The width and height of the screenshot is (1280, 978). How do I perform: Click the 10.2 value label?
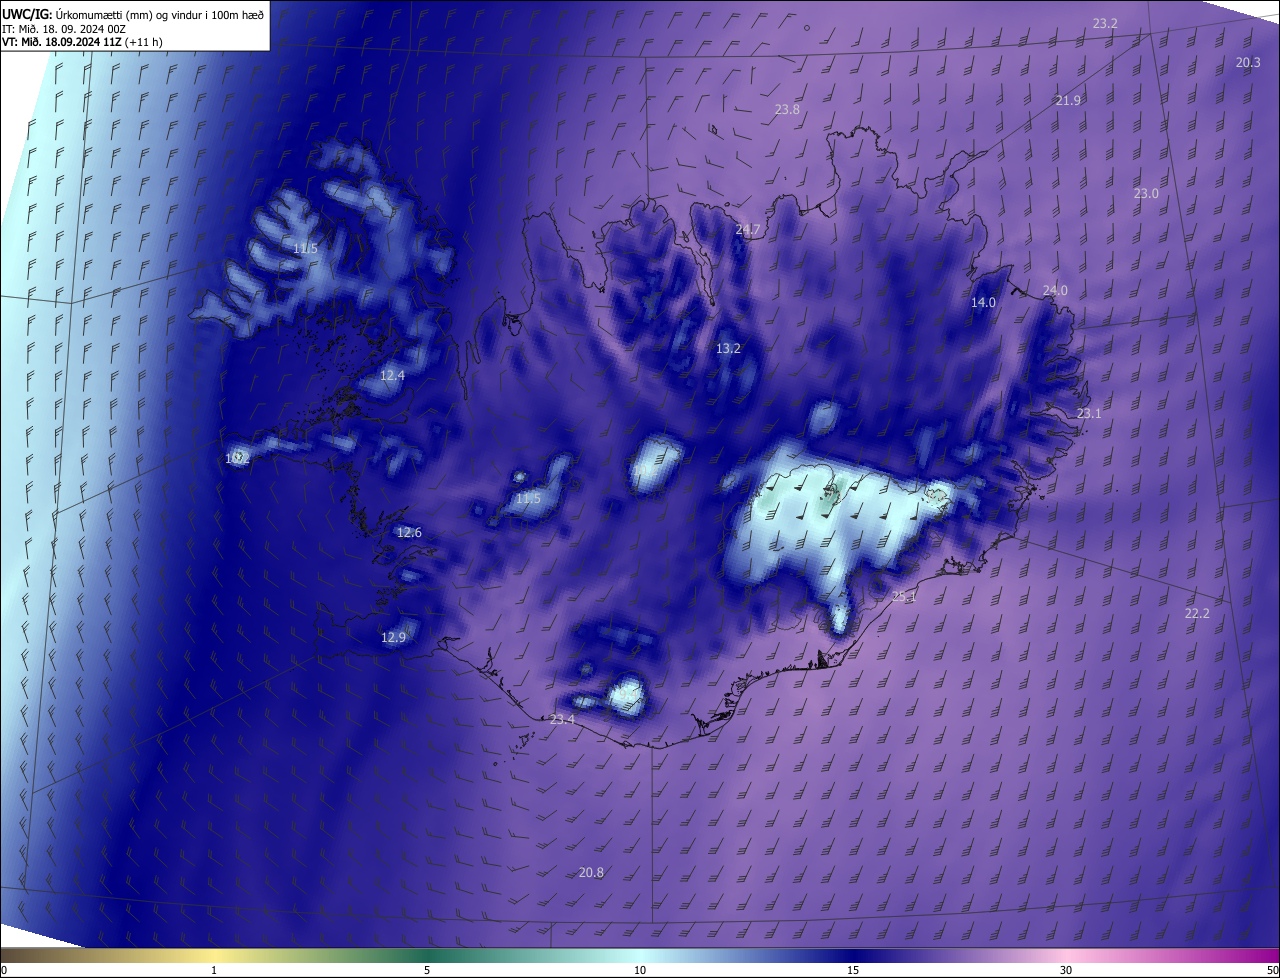pyautogui.click(x=237, y=459)
